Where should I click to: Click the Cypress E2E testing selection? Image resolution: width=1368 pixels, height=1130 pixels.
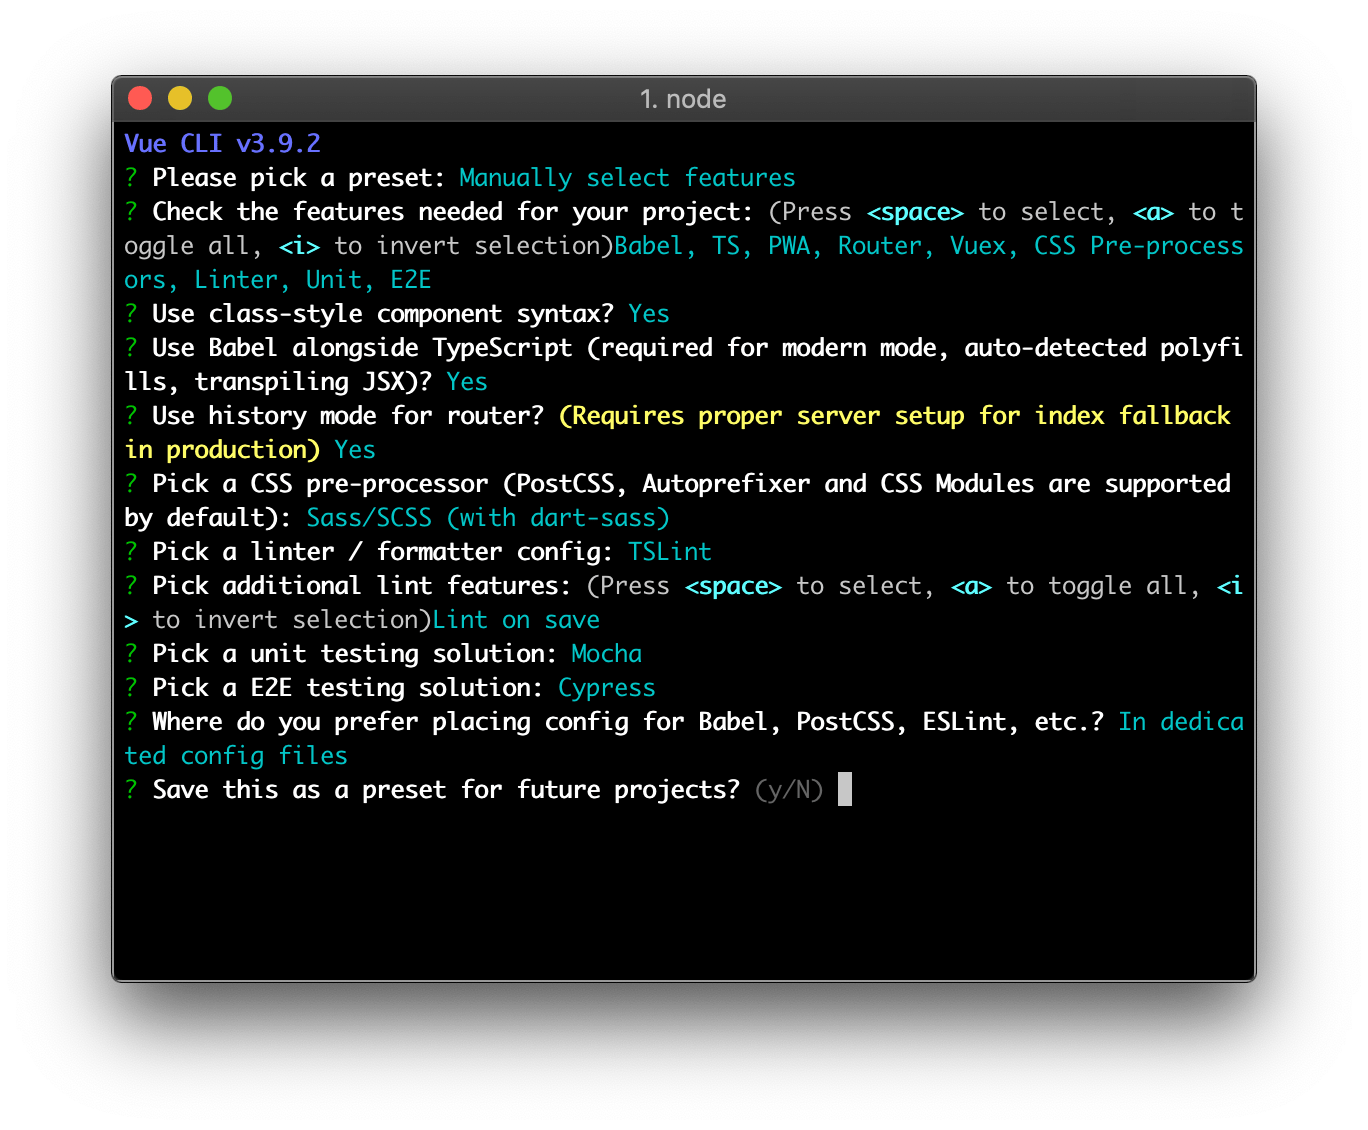point(606,687)
